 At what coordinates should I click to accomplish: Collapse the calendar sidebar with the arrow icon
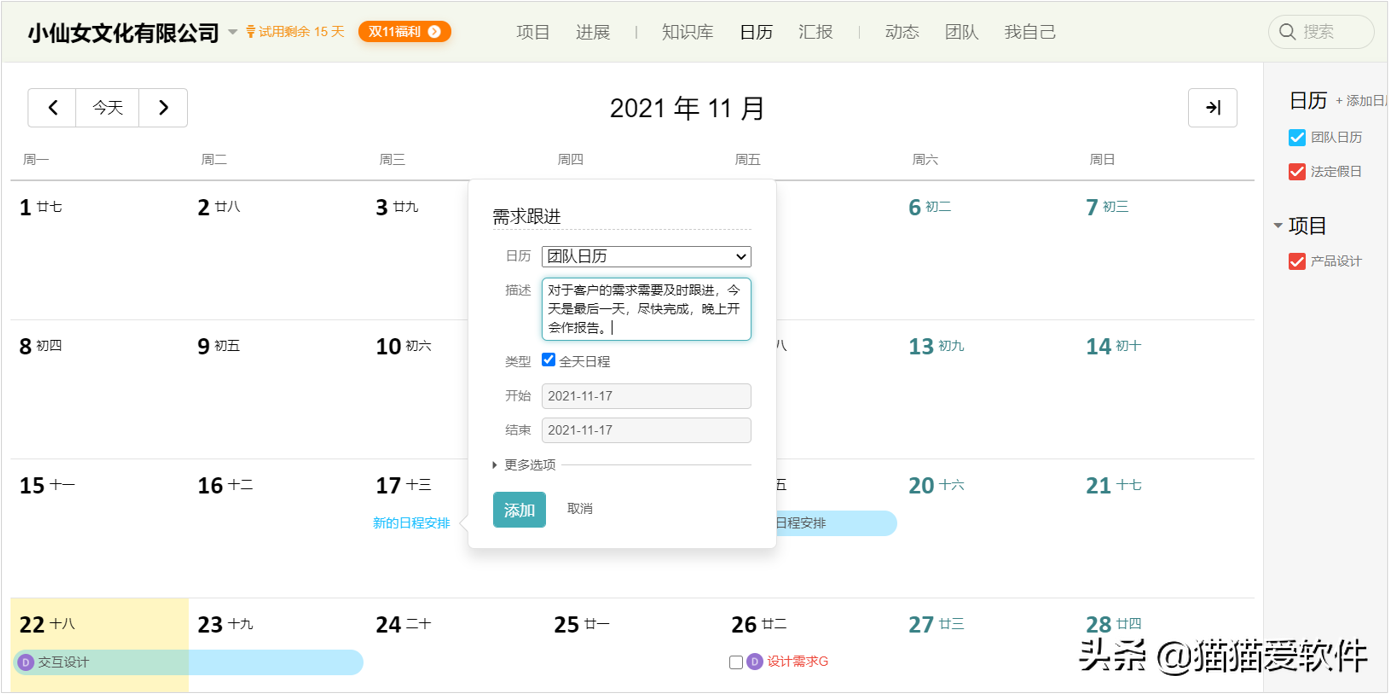click(1212, 108)
